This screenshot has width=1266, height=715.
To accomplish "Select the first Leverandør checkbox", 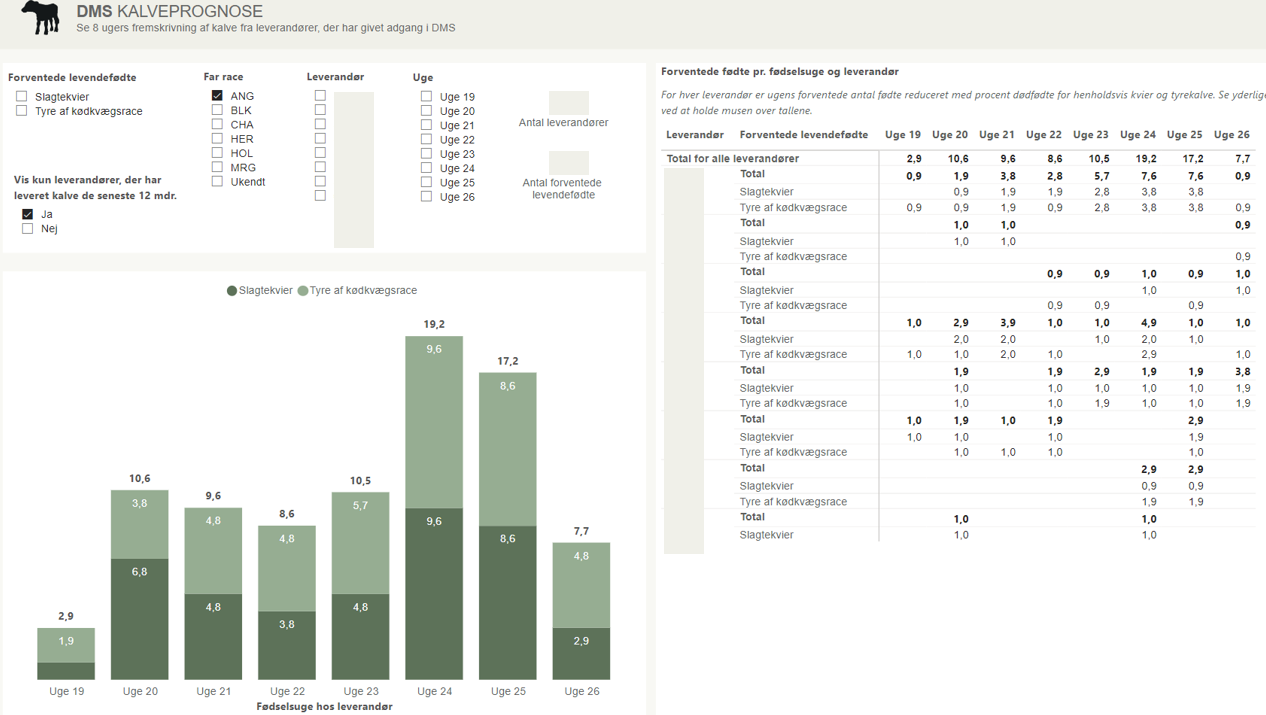I will [x=320, y=96].
